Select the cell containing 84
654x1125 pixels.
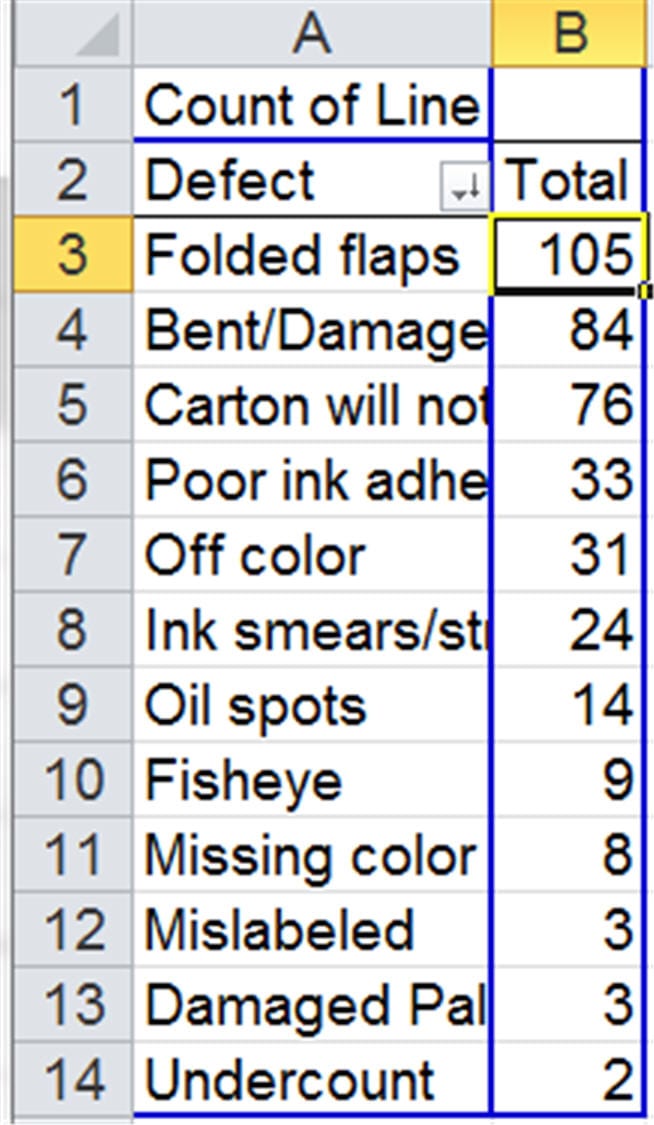[568, 330]
